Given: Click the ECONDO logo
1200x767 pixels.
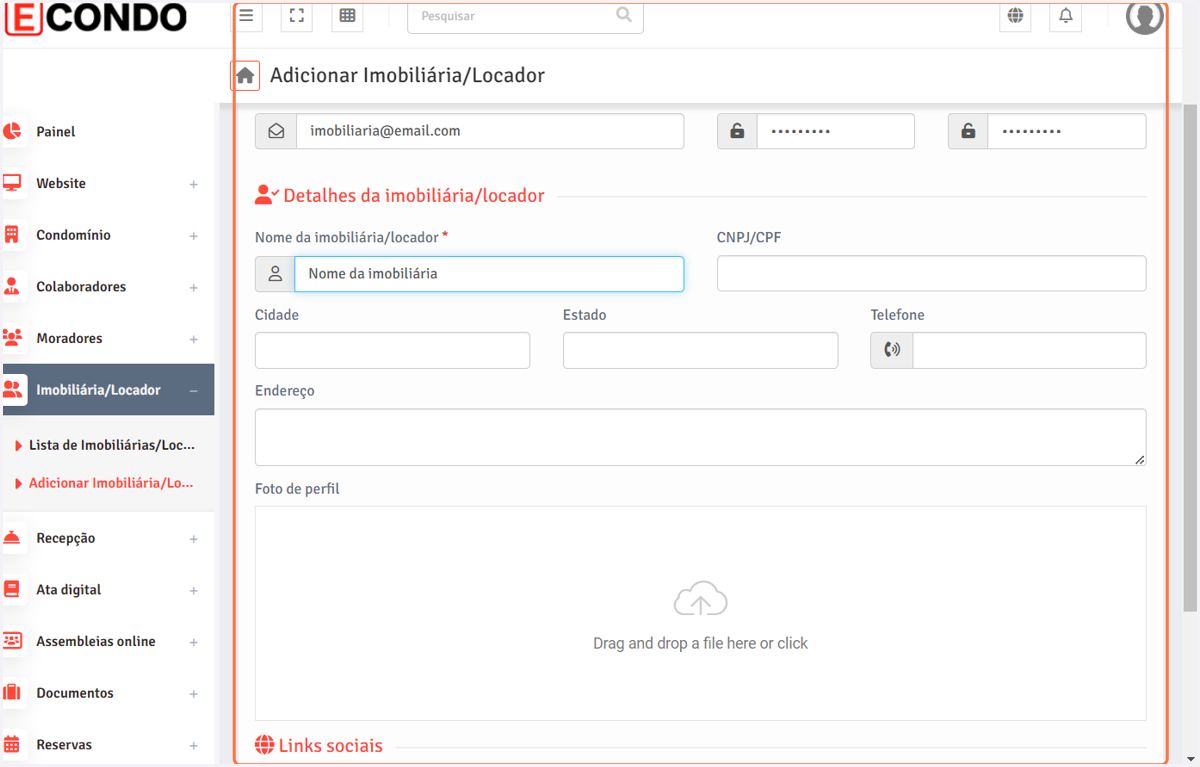Looking at the screenshot, I should [96, 18].
